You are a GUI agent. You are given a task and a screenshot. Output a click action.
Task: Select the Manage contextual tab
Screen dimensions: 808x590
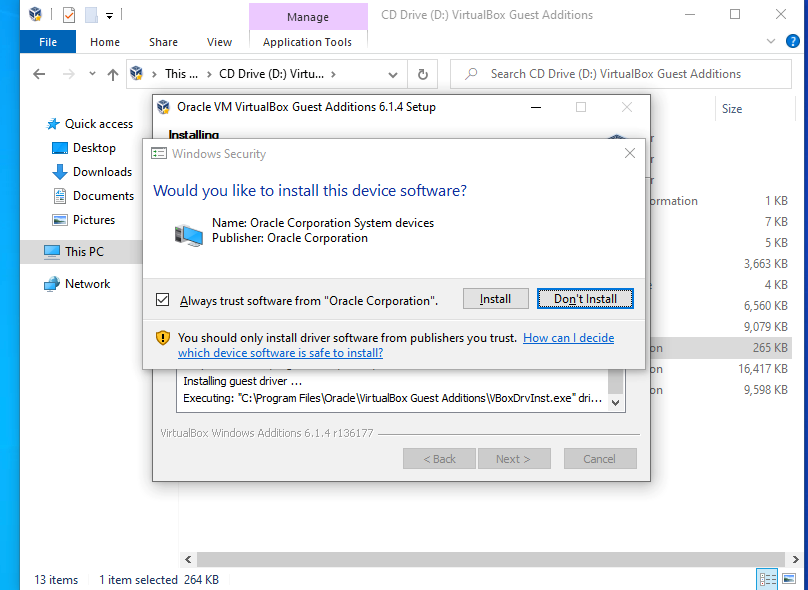(308, 16)
